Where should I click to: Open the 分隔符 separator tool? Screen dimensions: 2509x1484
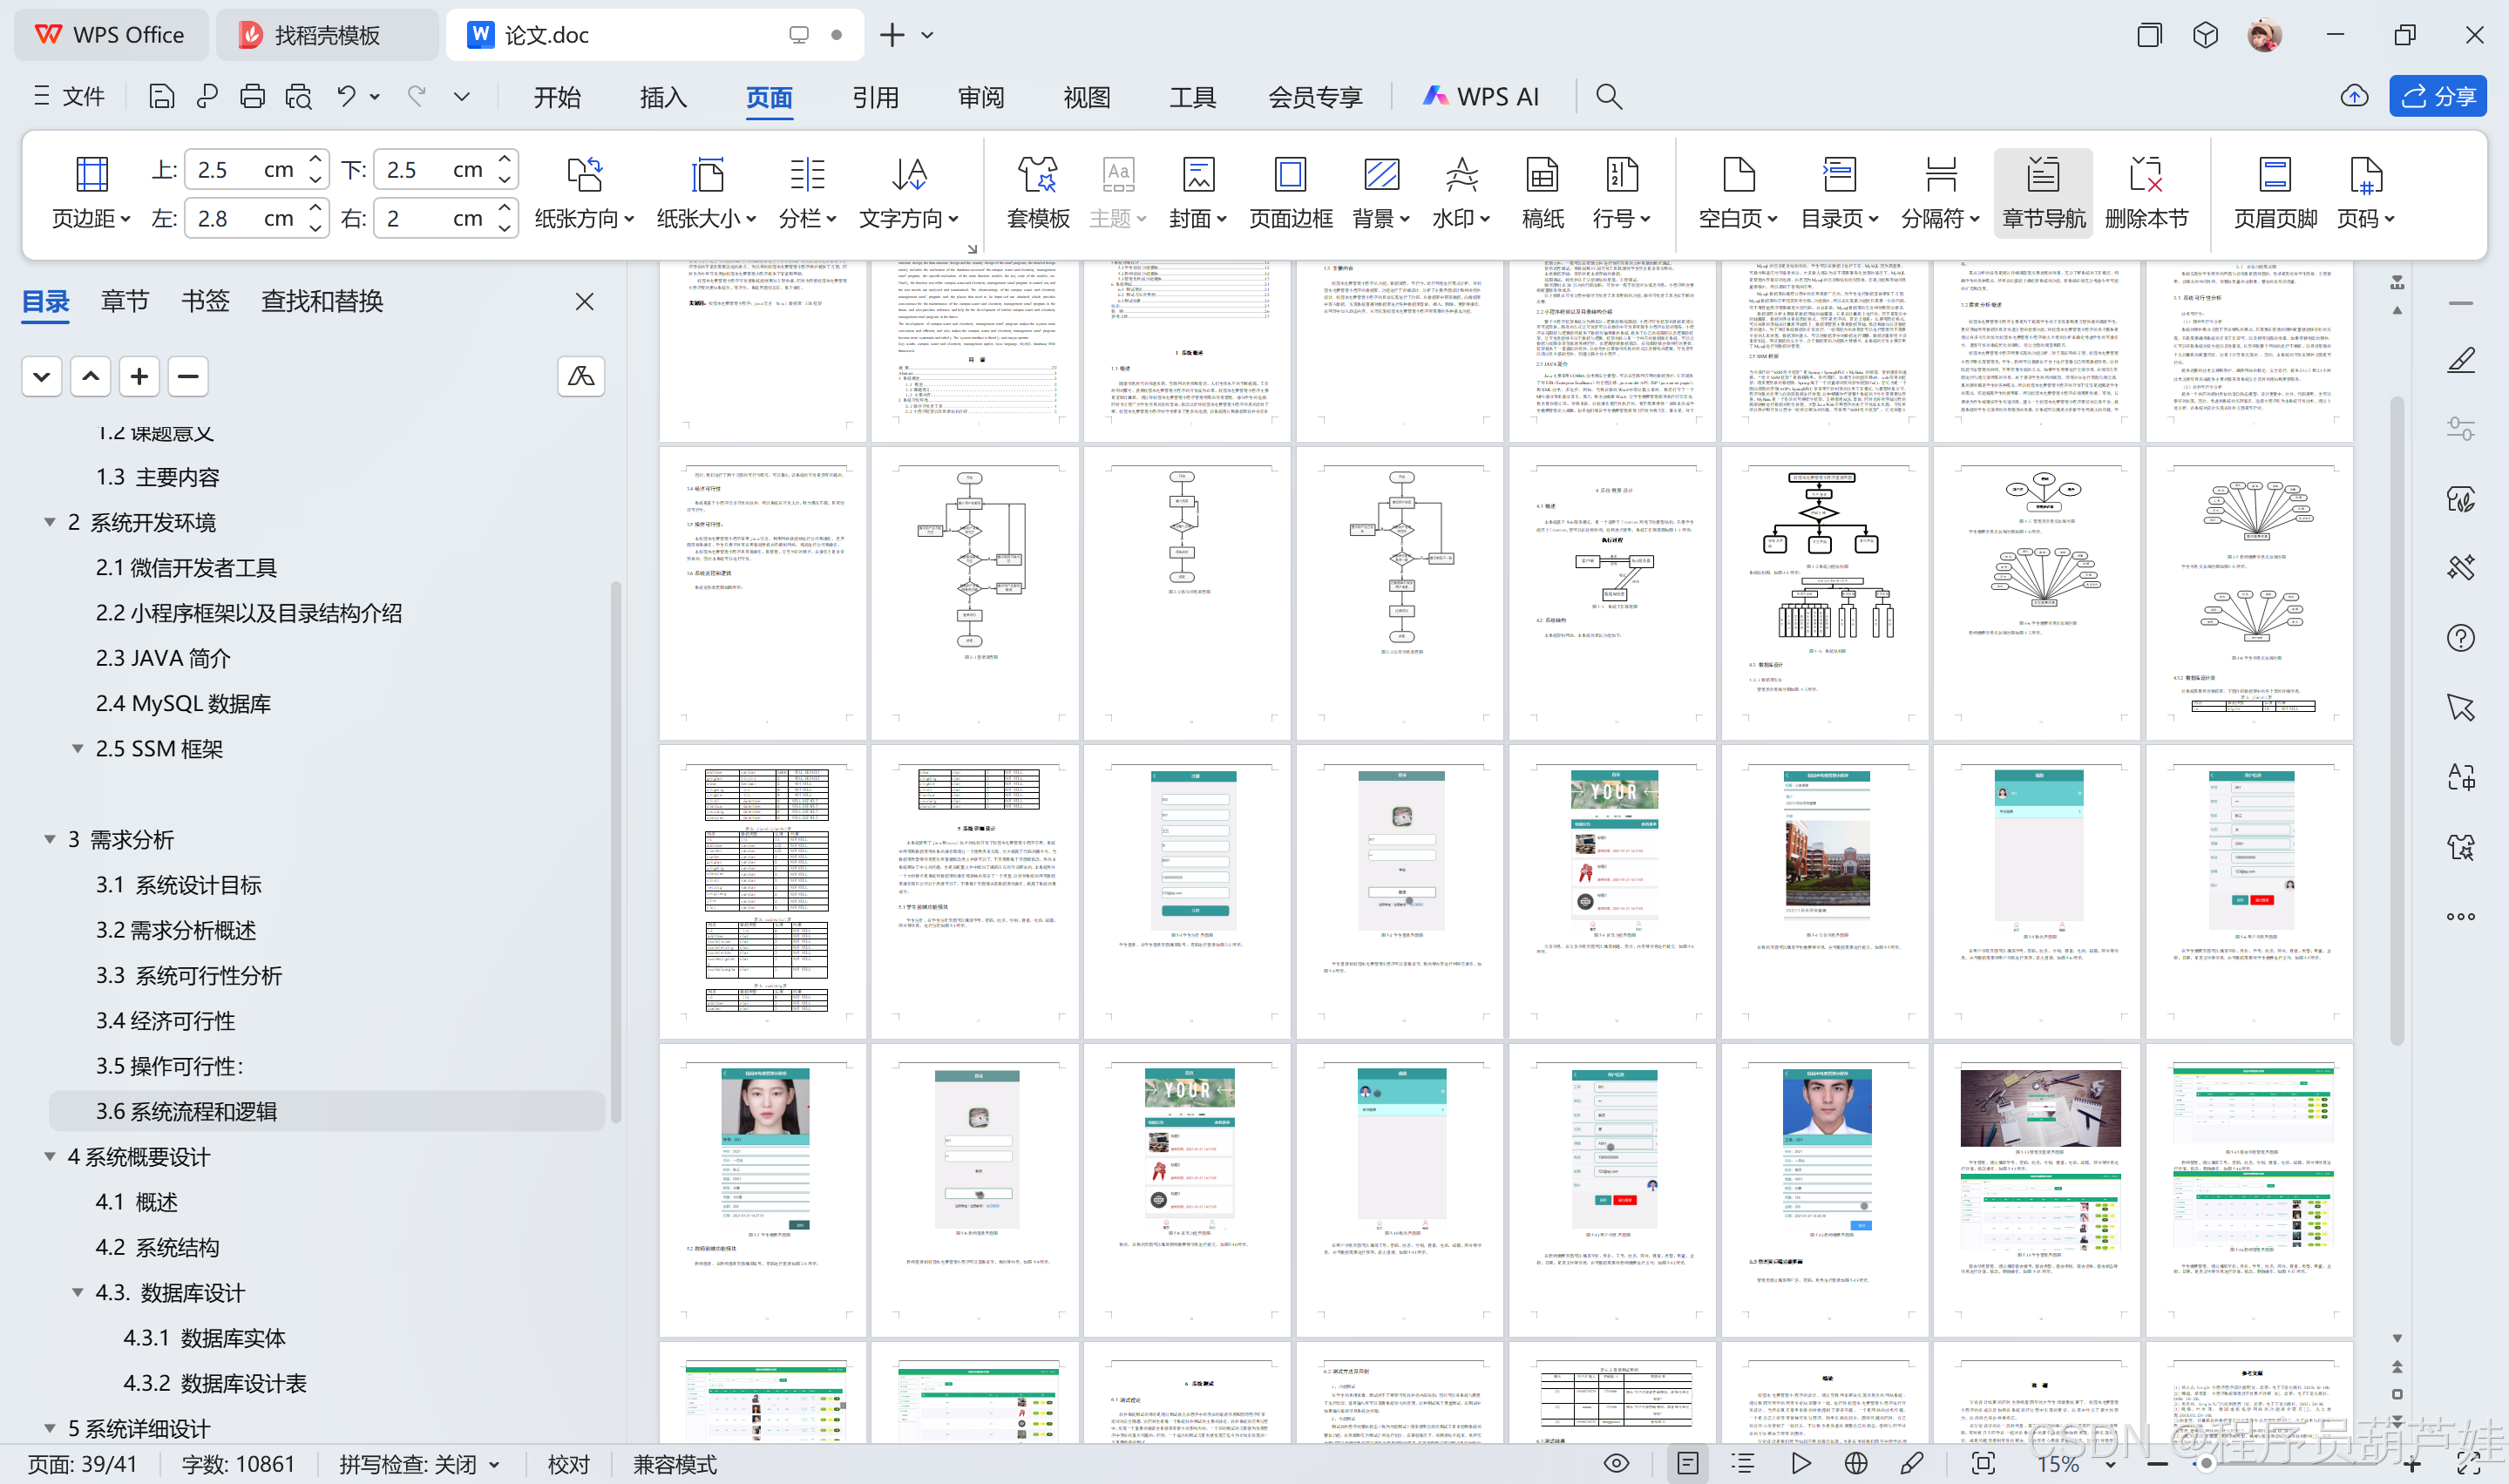pyautogui.click(x=1940, y=194)
